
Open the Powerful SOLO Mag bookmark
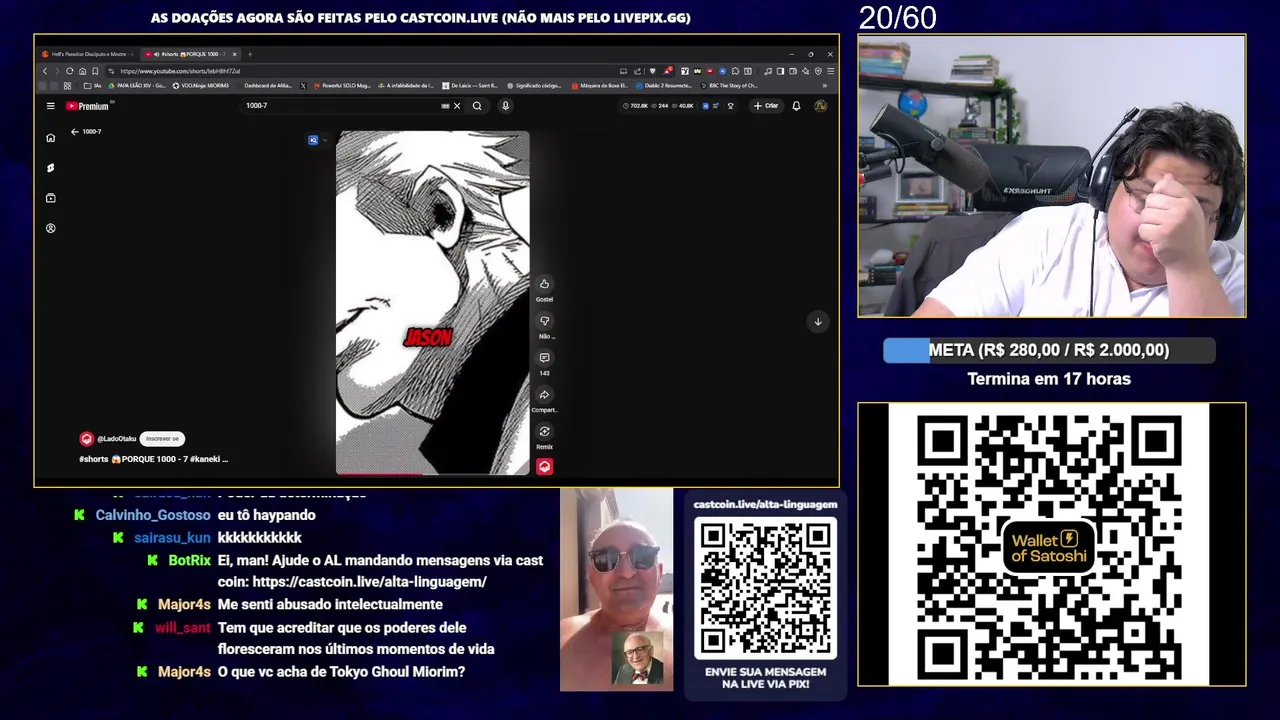(x=342, y=86)
